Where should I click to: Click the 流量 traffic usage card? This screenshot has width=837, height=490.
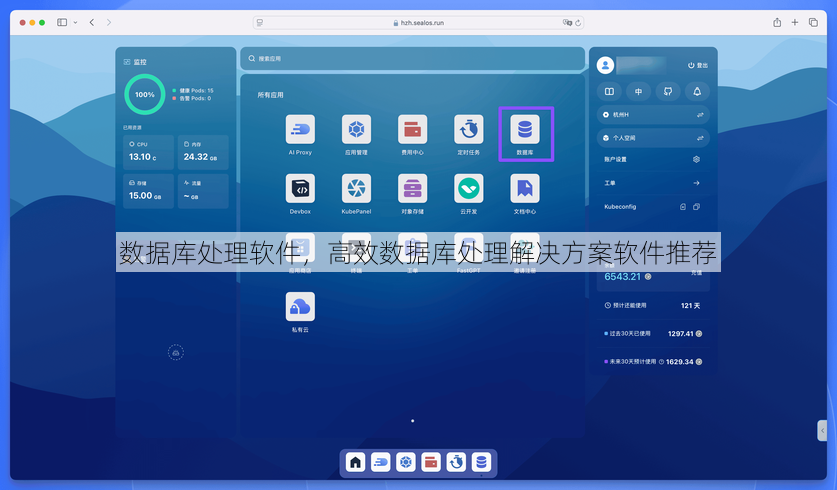click(x=203, y=191)
